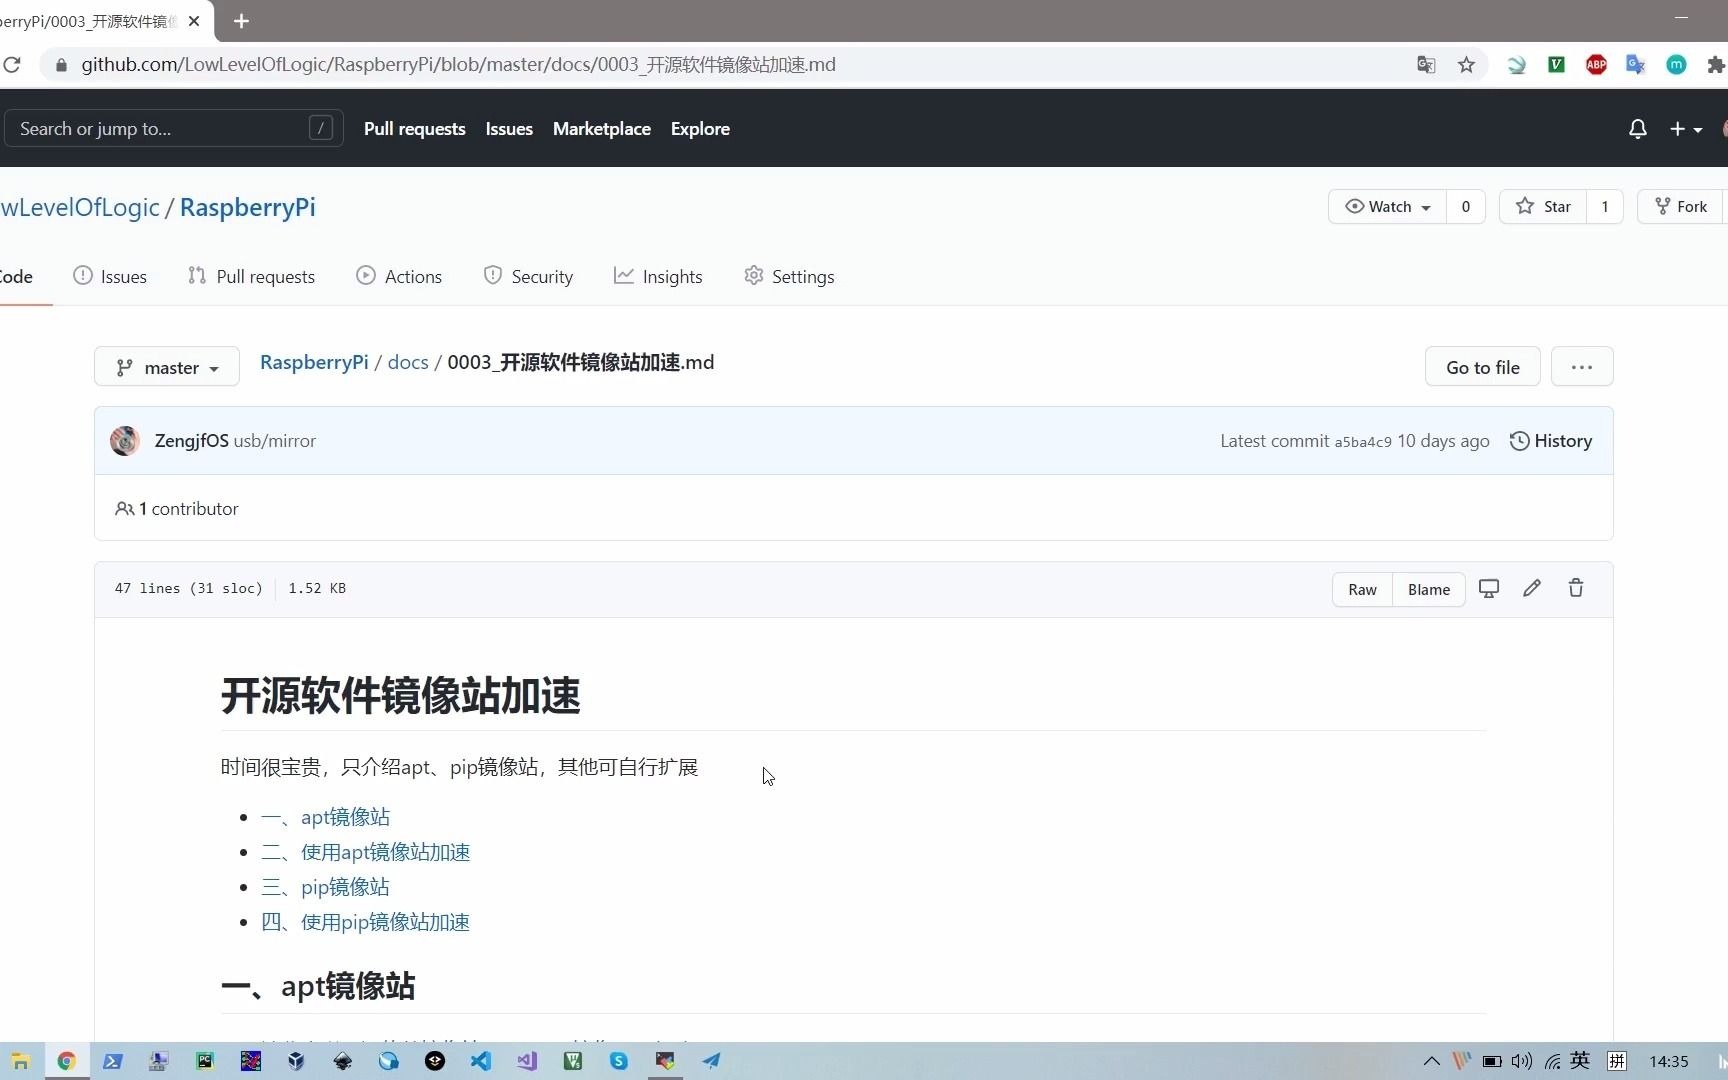Screen dimensions: 1728x1080
Task: Close the current browser tab
Action: [x=194, y=21]
